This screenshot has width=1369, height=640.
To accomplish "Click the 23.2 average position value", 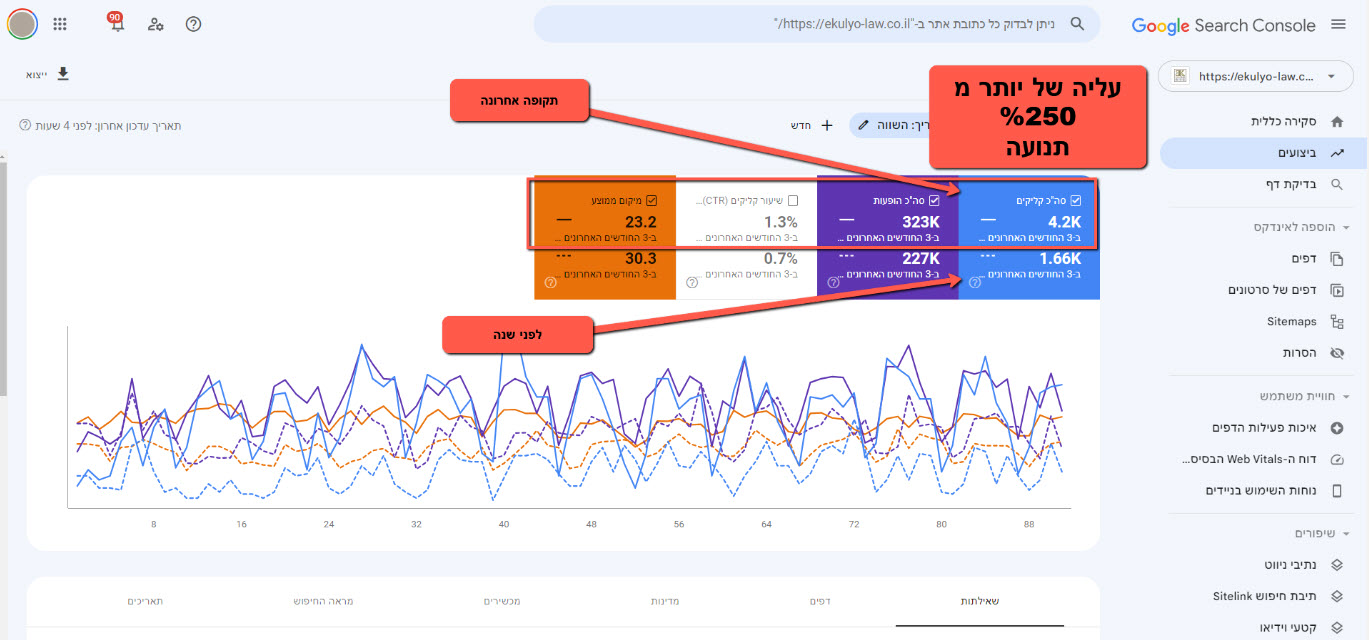I will click(x=639, y=222).
